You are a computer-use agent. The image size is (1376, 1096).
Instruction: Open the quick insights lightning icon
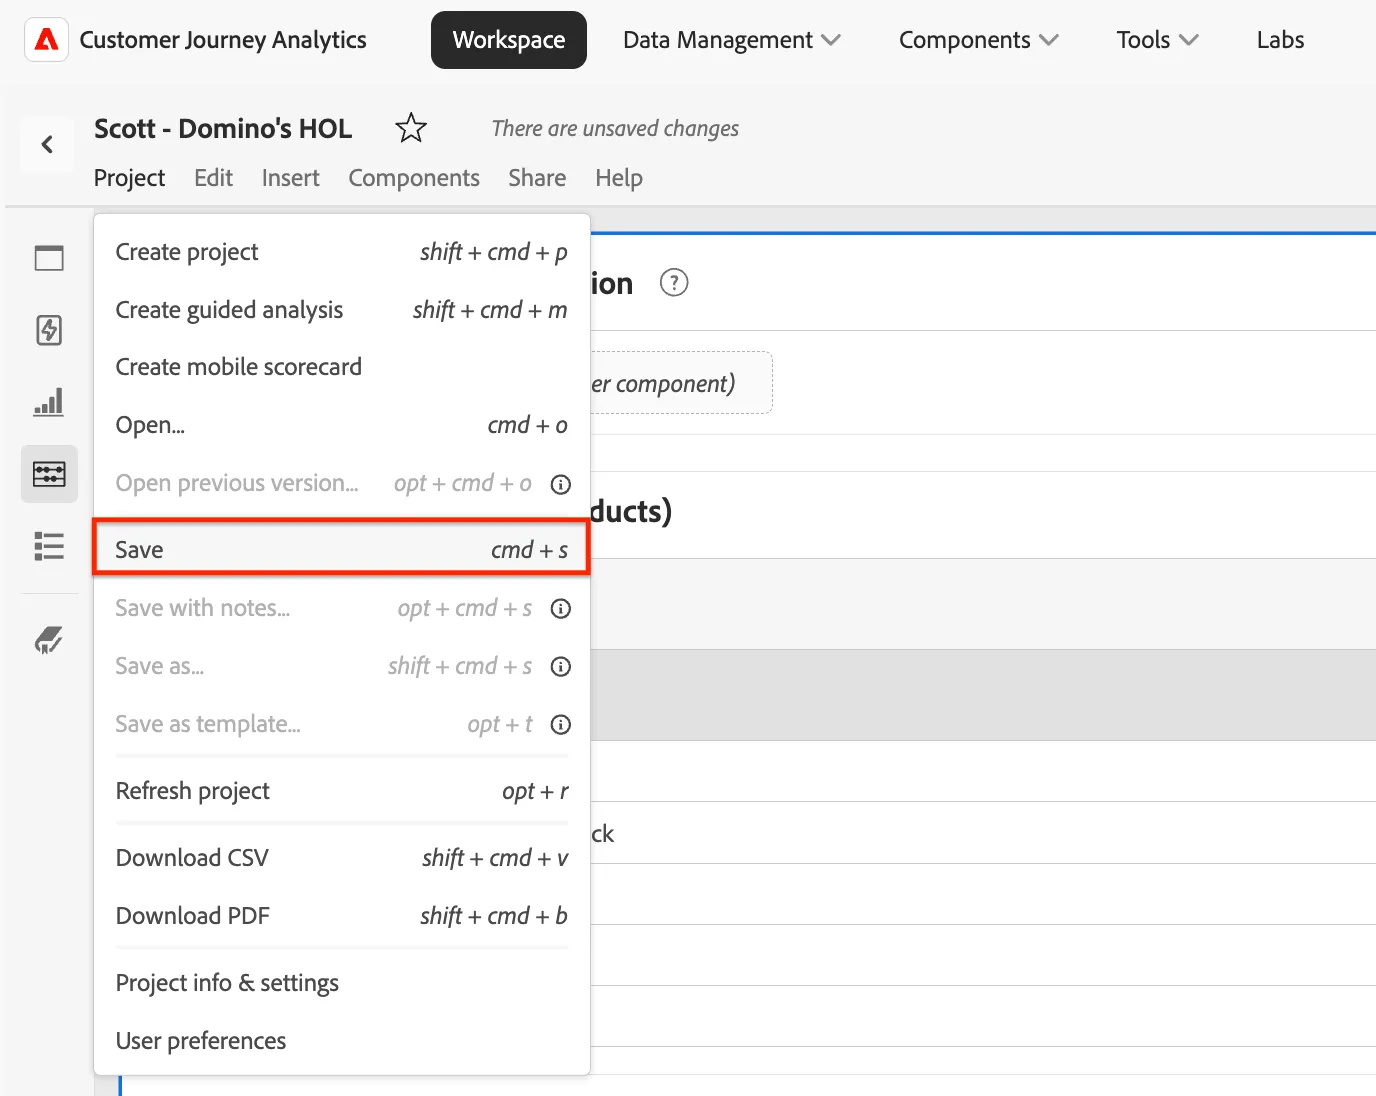coord(49,330)
